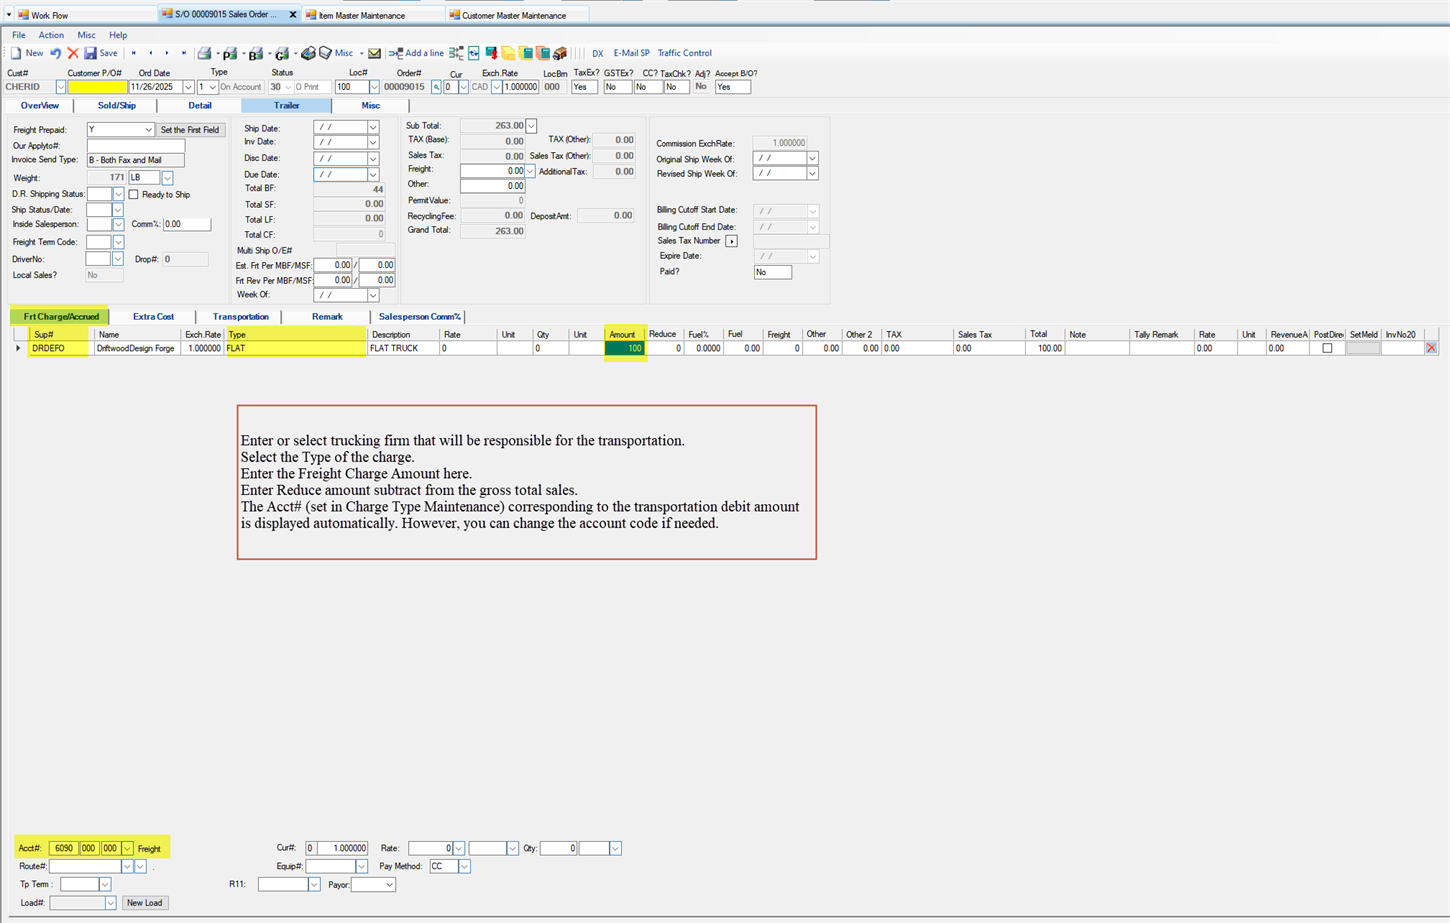This screenshot has height=923, width=1450.
Task: Delete record using the red X icon
Action: [x=72, y=53]
